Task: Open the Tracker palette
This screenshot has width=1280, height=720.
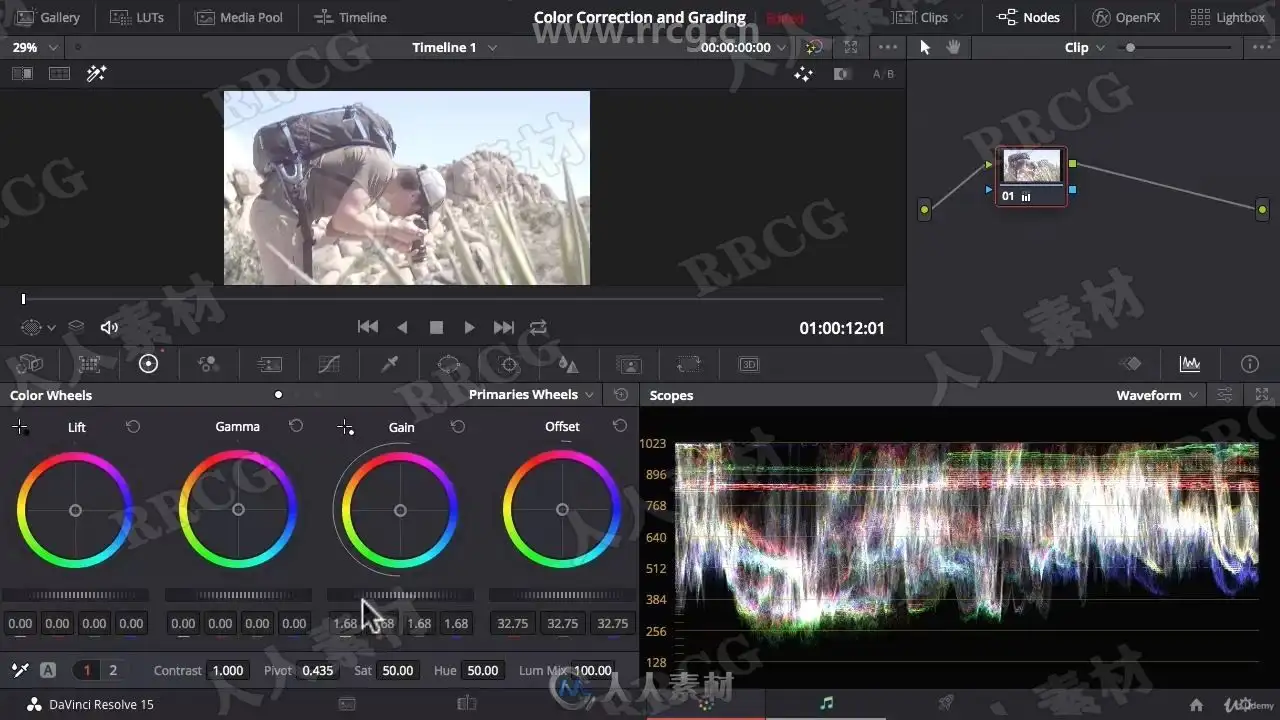Action: pos(509,364)
